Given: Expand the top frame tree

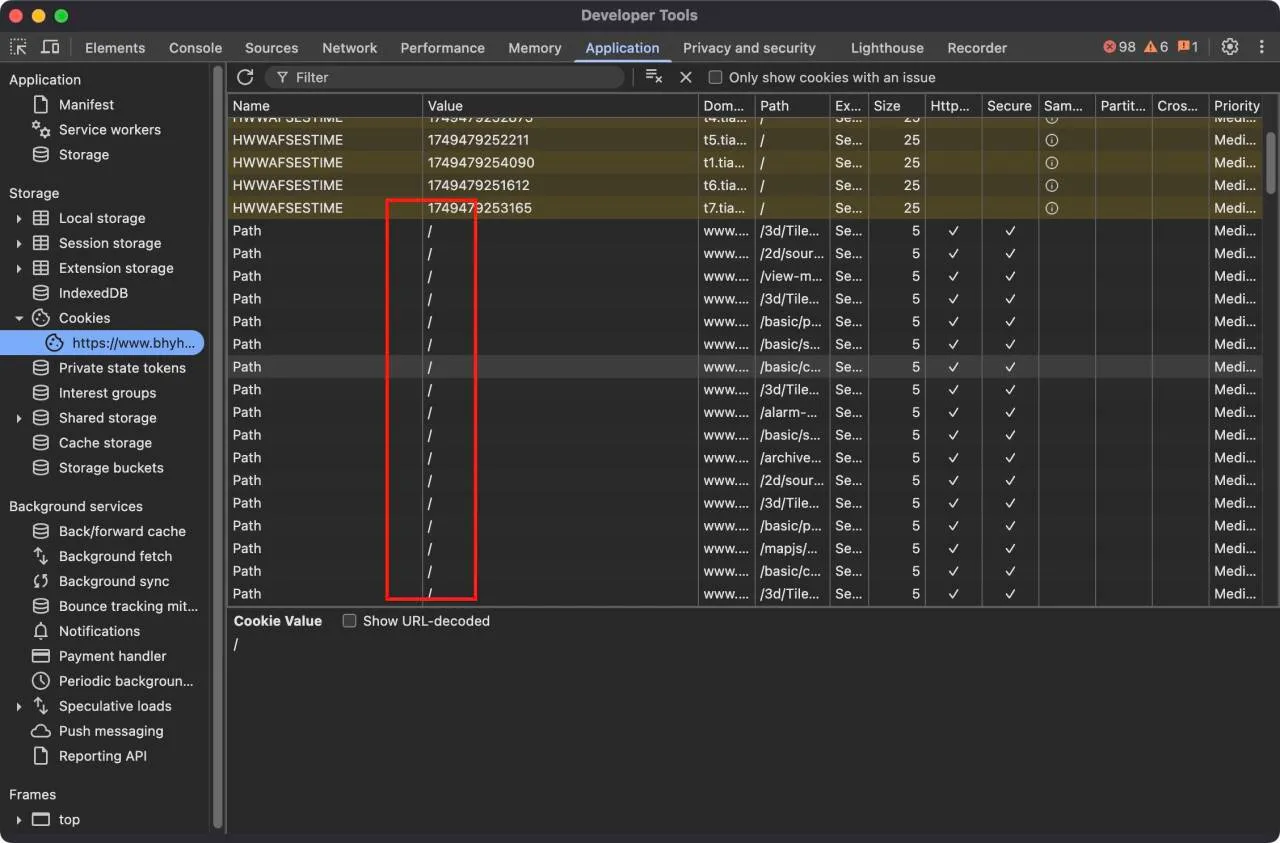Looking at the screenshot, I should [18, 819].
